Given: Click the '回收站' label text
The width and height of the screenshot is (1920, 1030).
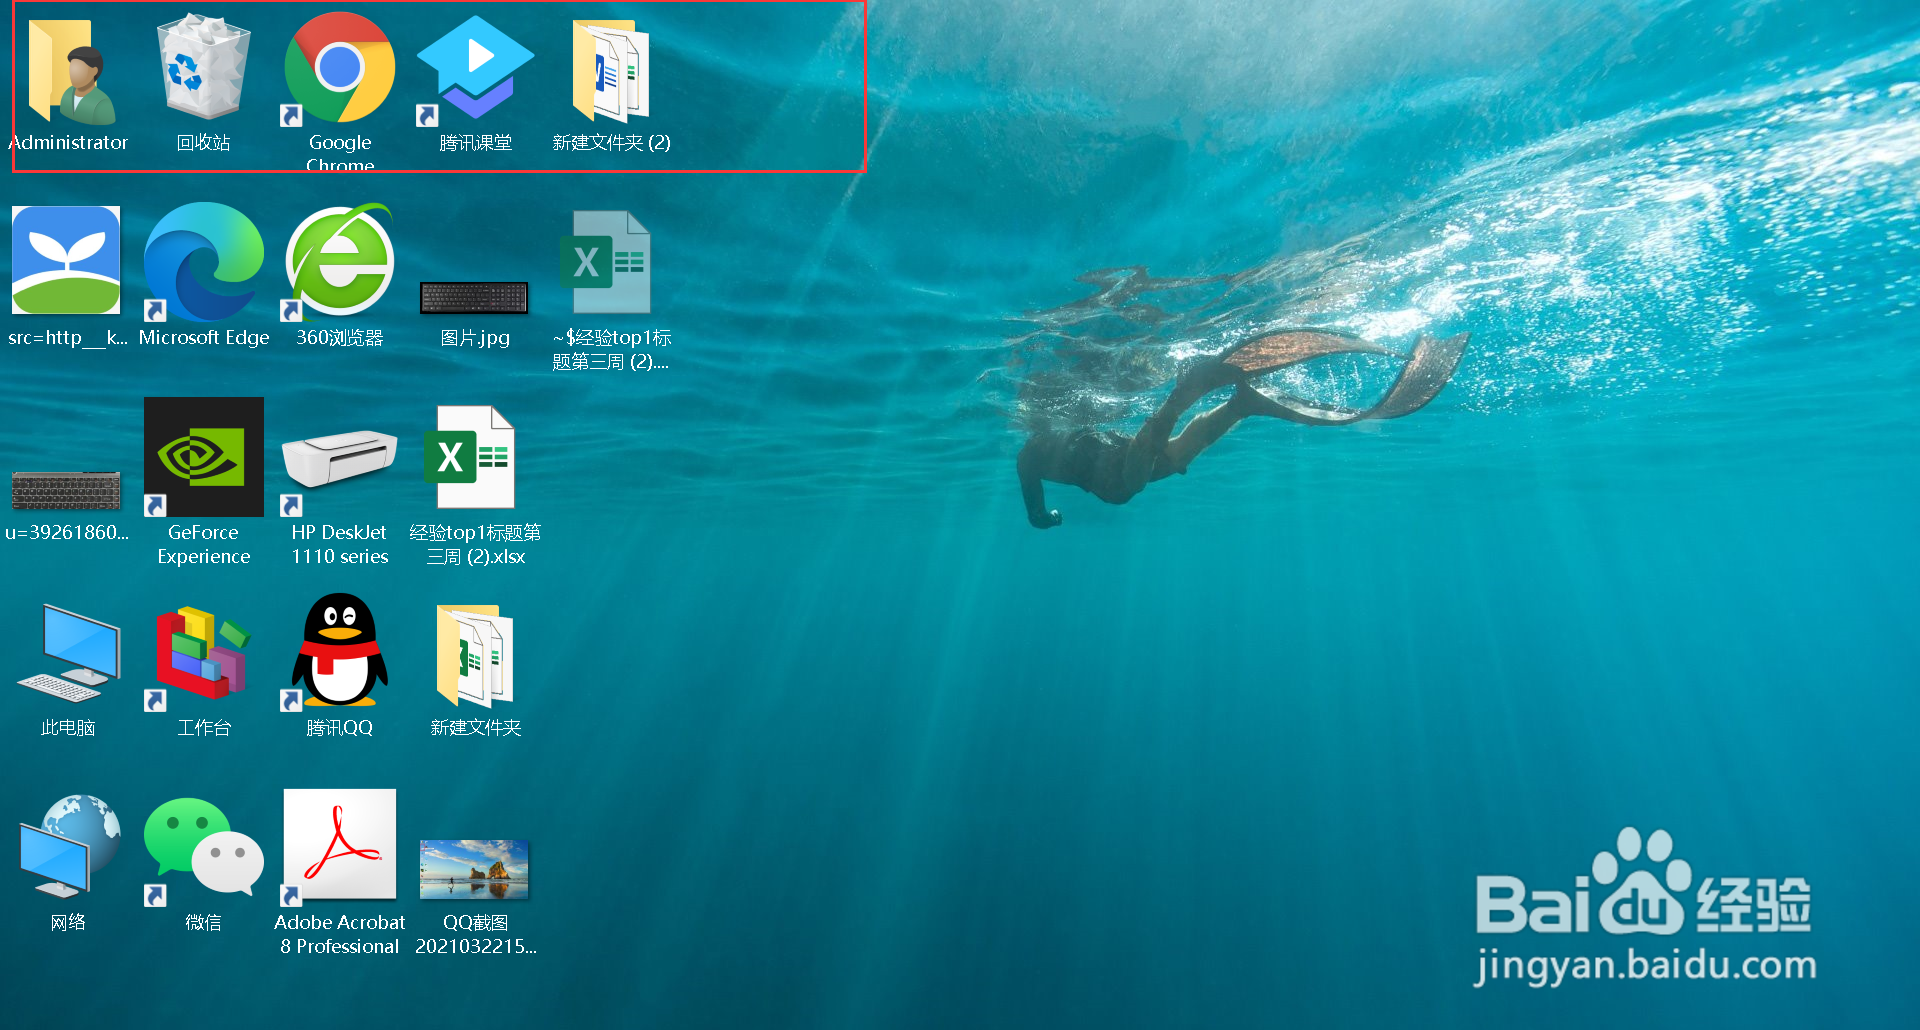Looking at the screenshot, I should (x=204, y=143).
